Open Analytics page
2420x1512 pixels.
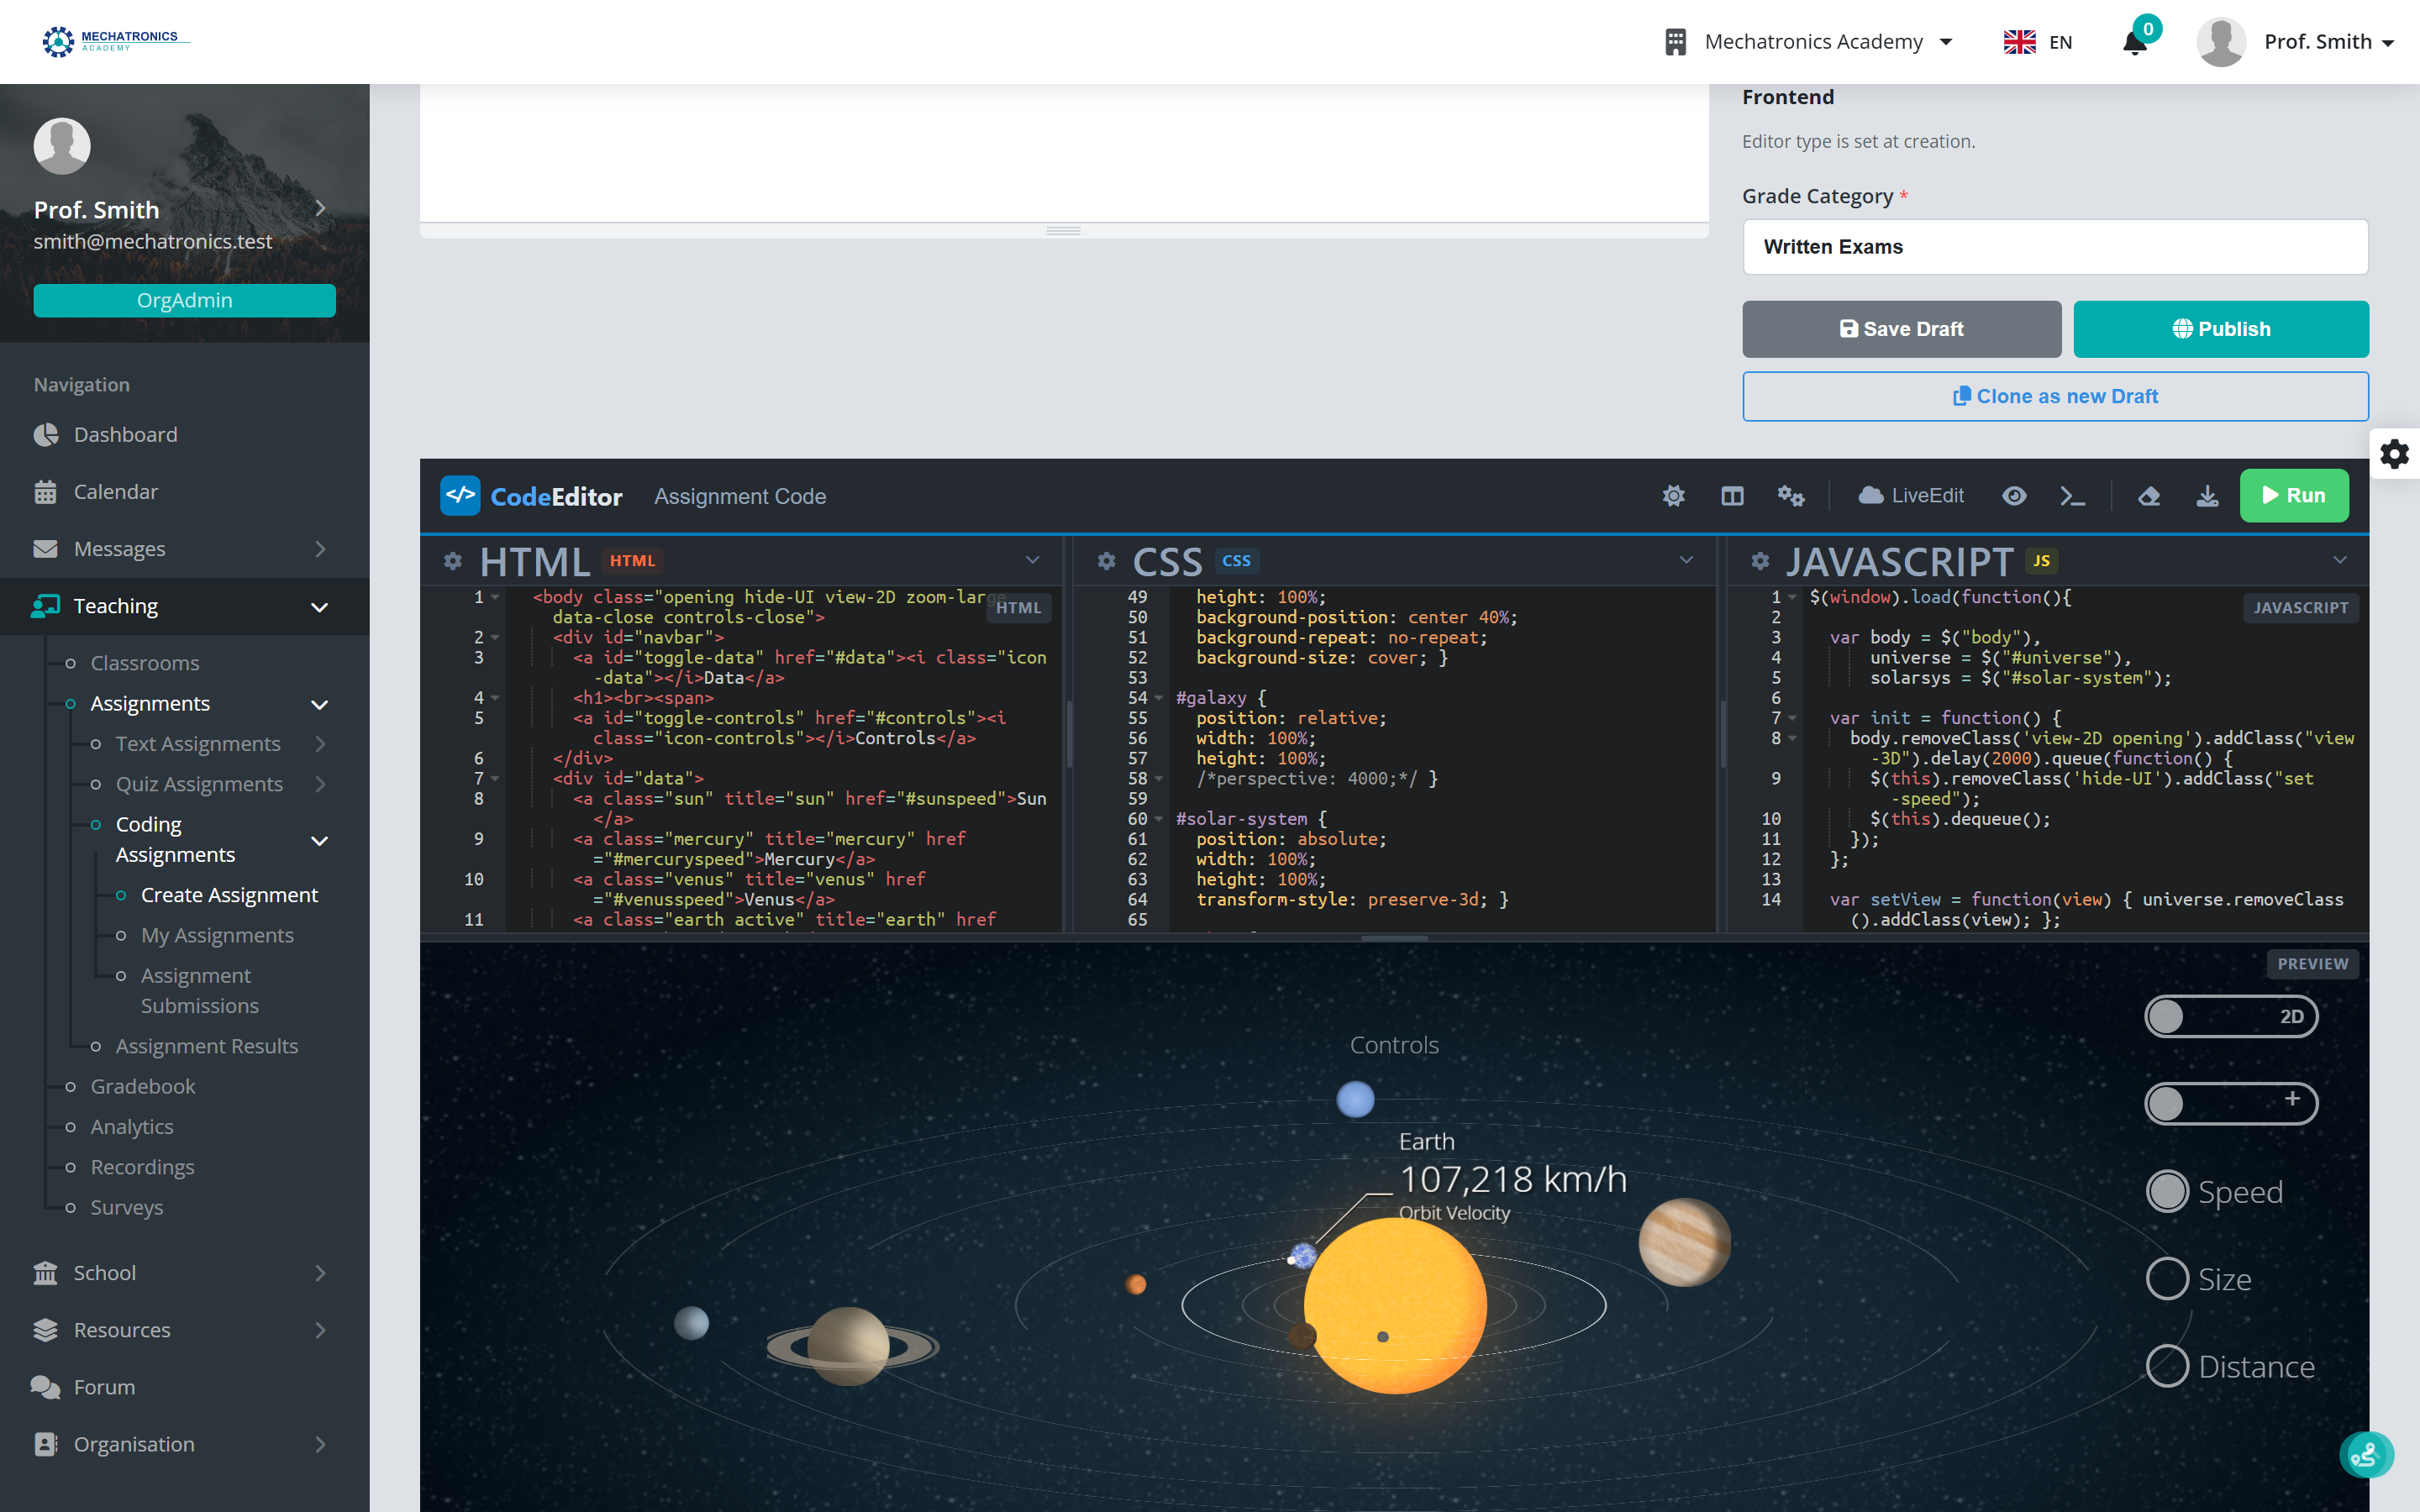click(x=132, y=1127)
